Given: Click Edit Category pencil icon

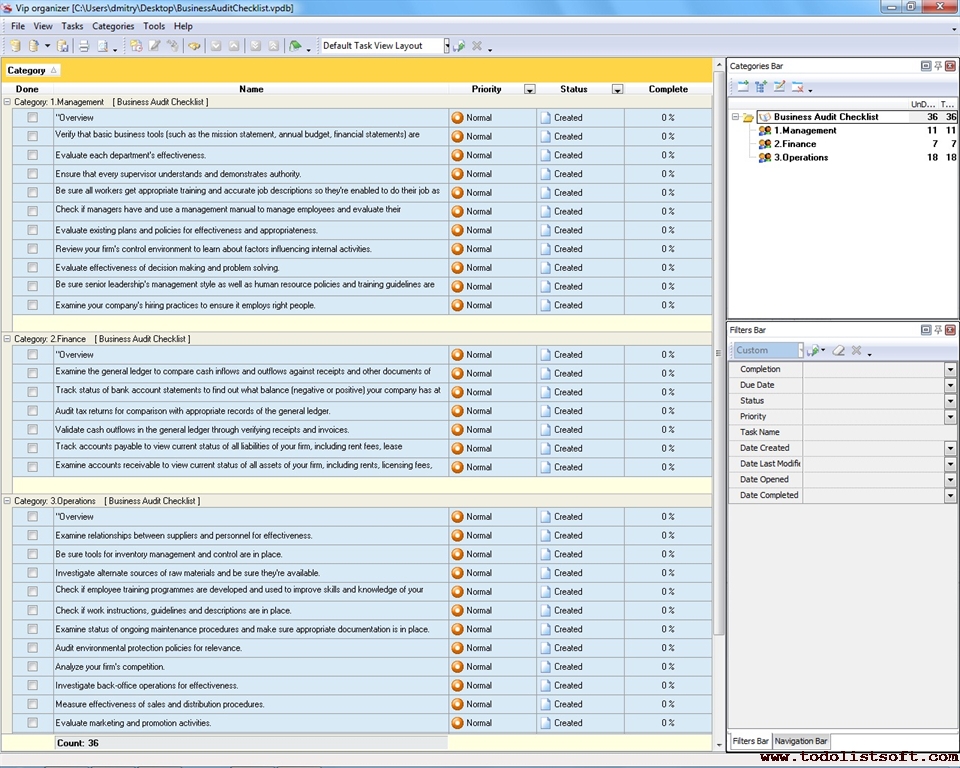Looking at the screenshot, I should pyautogui.click(x=780, y=87).
